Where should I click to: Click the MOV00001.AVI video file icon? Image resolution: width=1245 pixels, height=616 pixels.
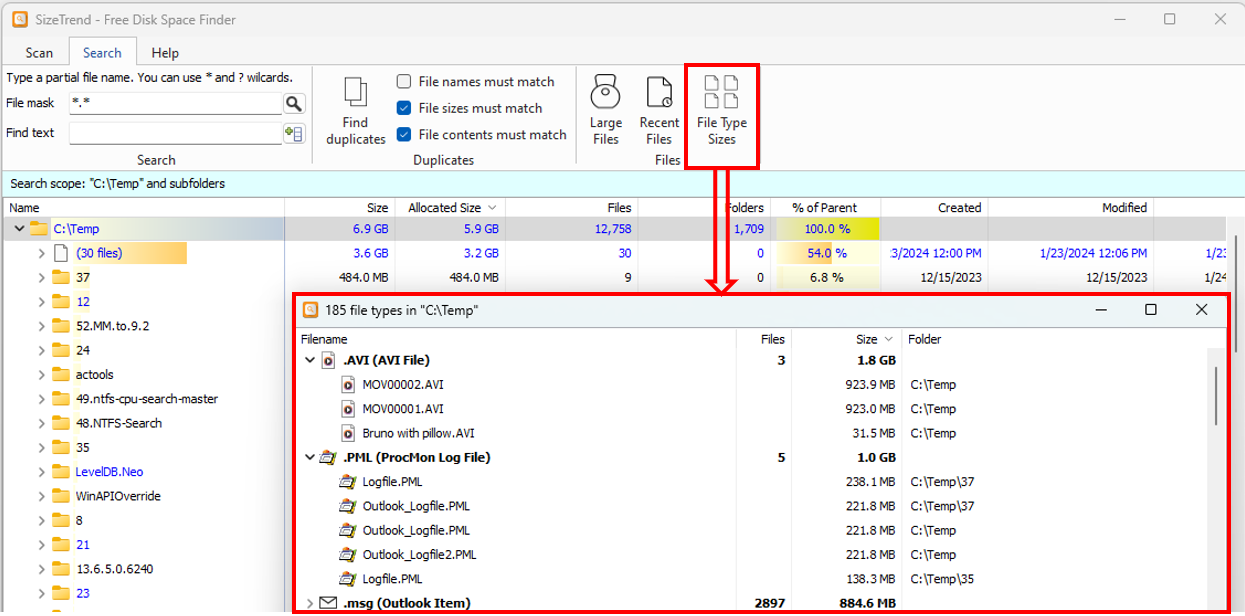(349, 409)
